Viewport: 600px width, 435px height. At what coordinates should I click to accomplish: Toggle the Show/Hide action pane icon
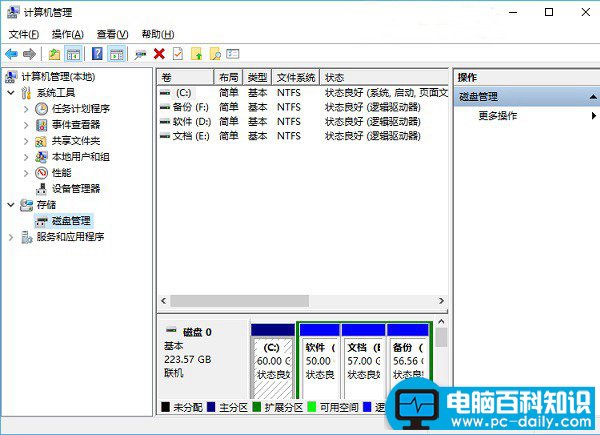click(x=116, y=54)
